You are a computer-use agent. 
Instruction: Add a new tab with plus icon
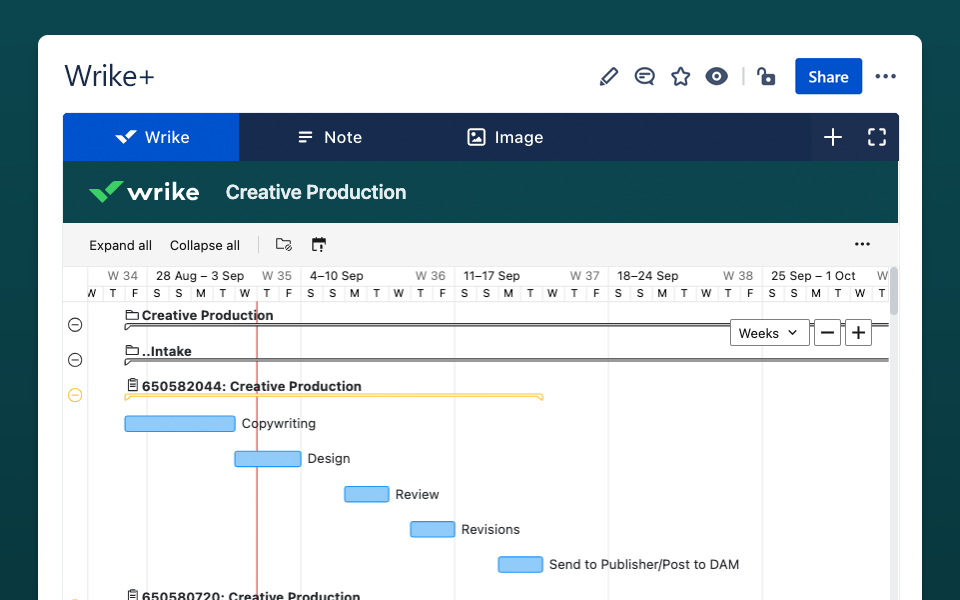click(x=833, y=137)
